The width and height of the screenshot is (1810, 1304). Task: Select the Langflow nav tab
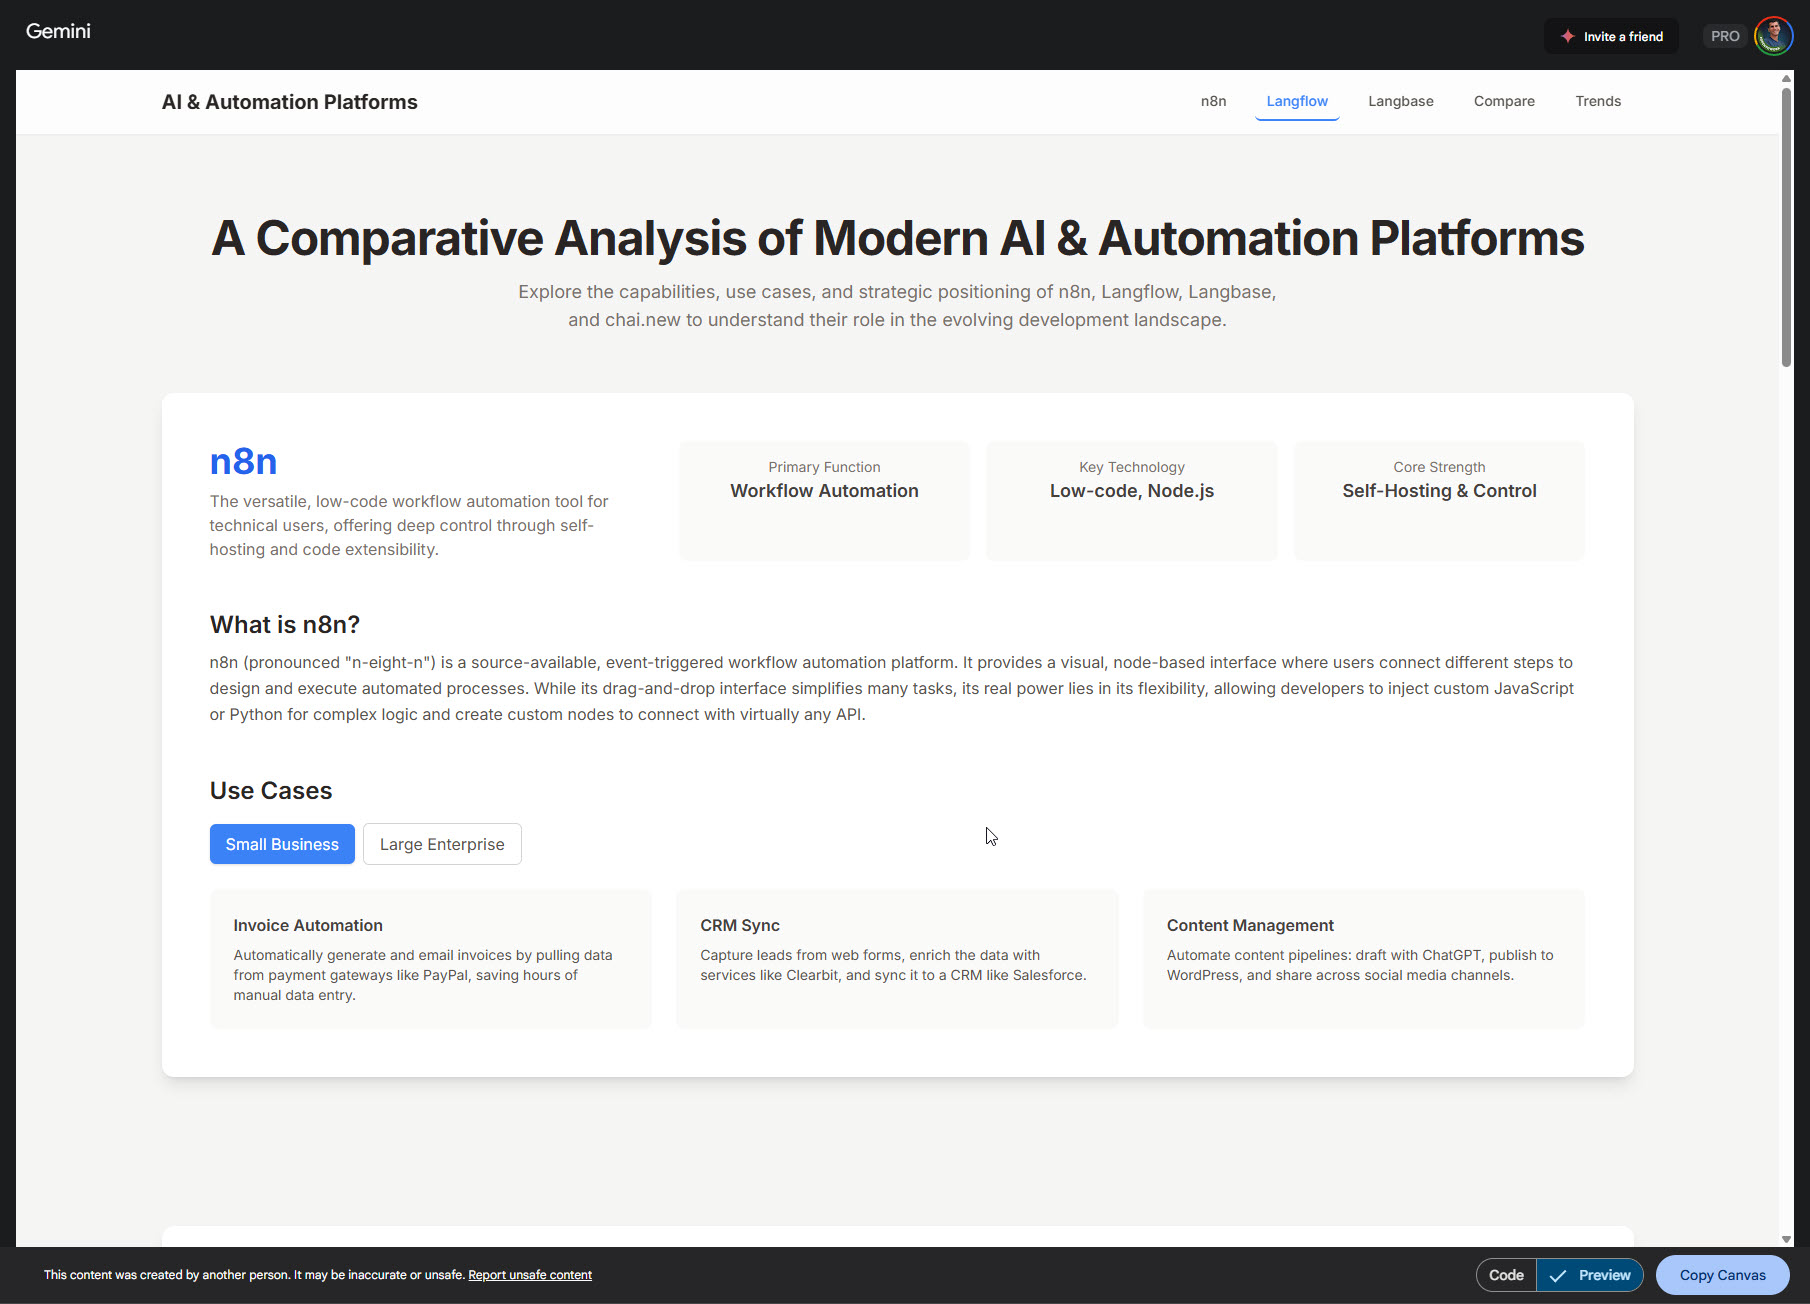coord(1297,101)
